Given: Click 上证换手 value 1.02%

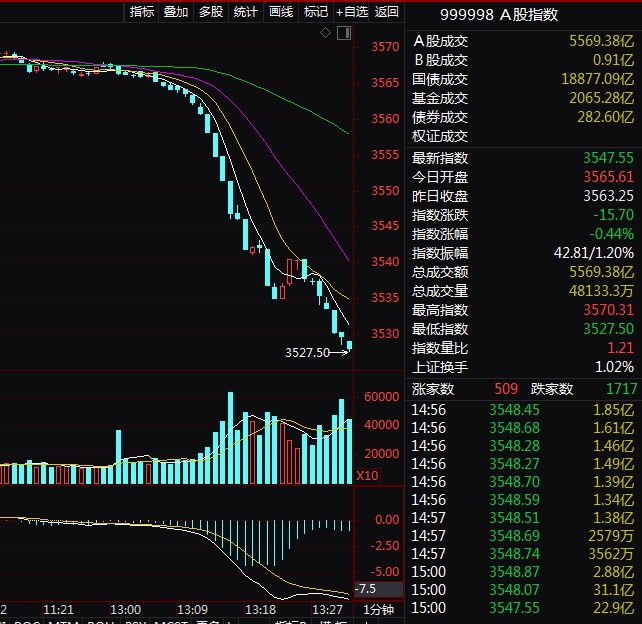Looking at the screenshot, I should (615, 367).
